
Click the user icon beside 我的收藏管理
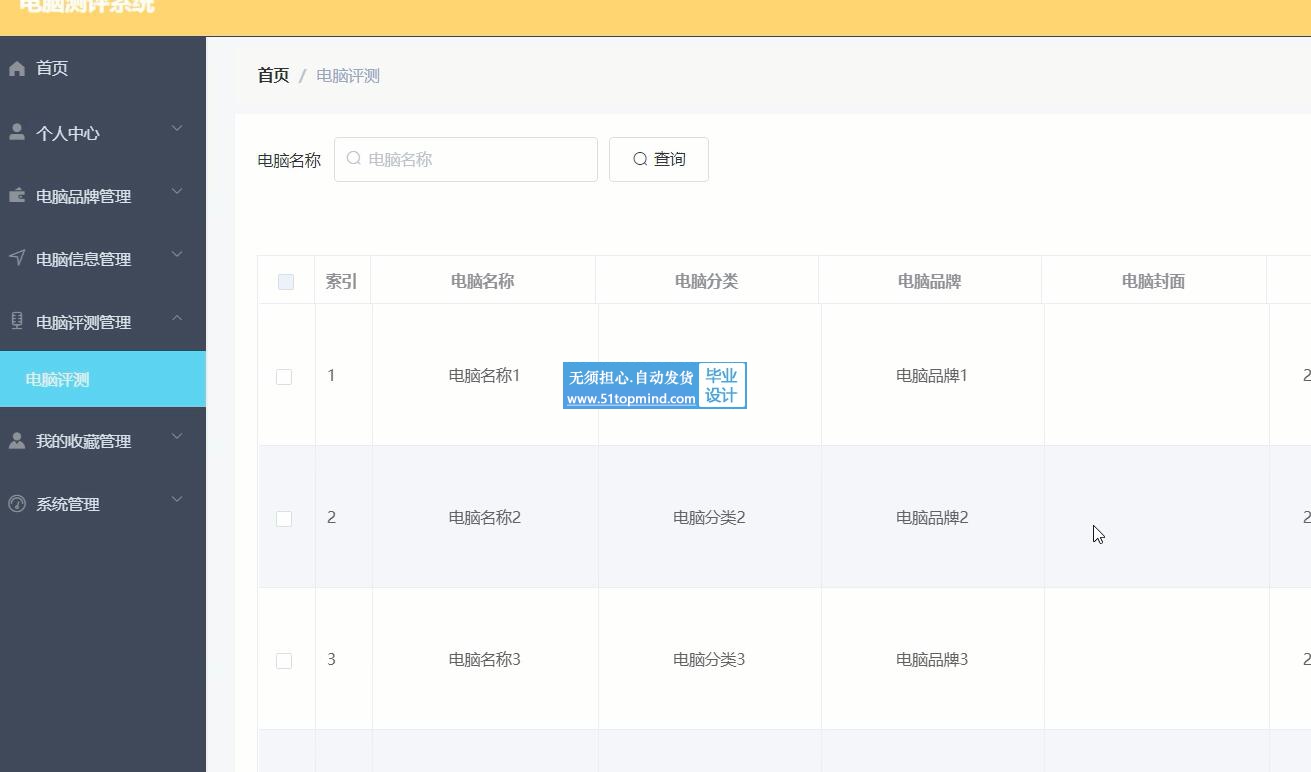pyautogui.click(x=17, y=440)
